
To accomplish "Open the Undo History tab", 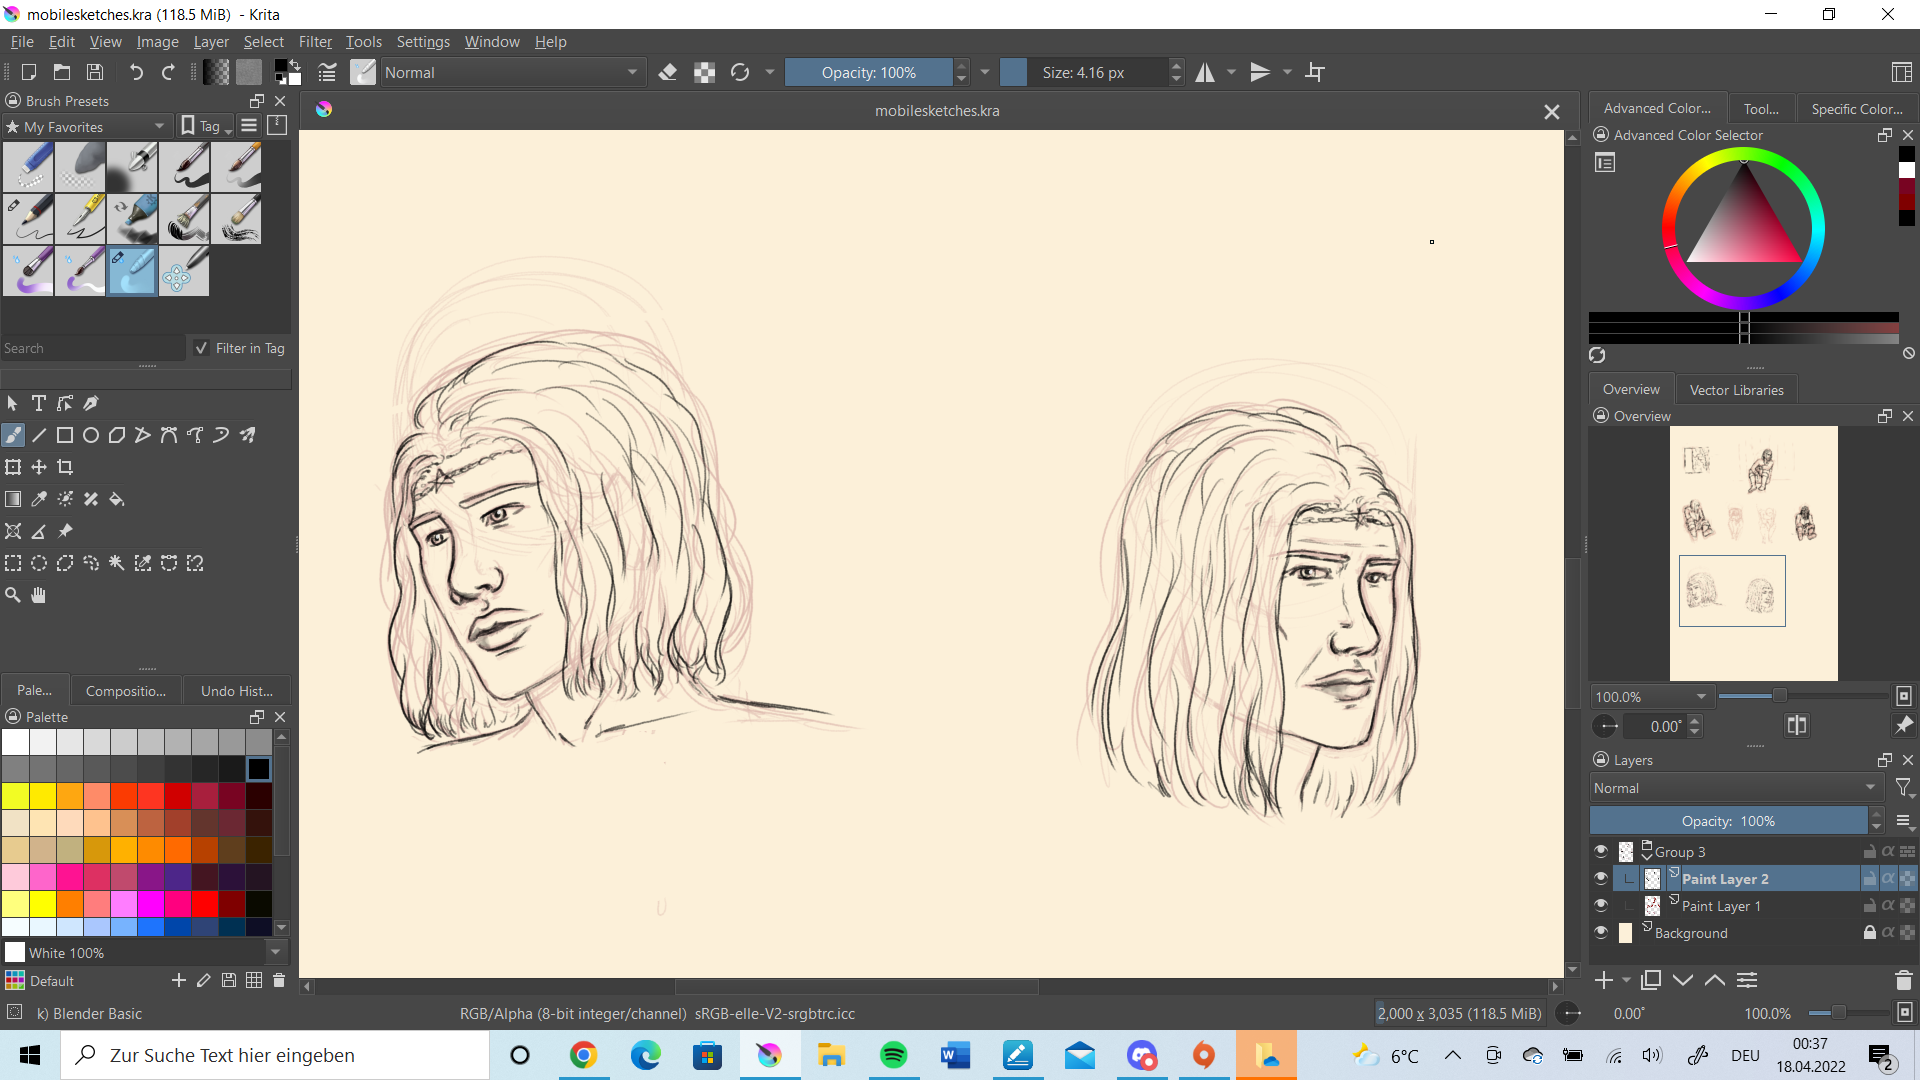I will pos(236,691).
